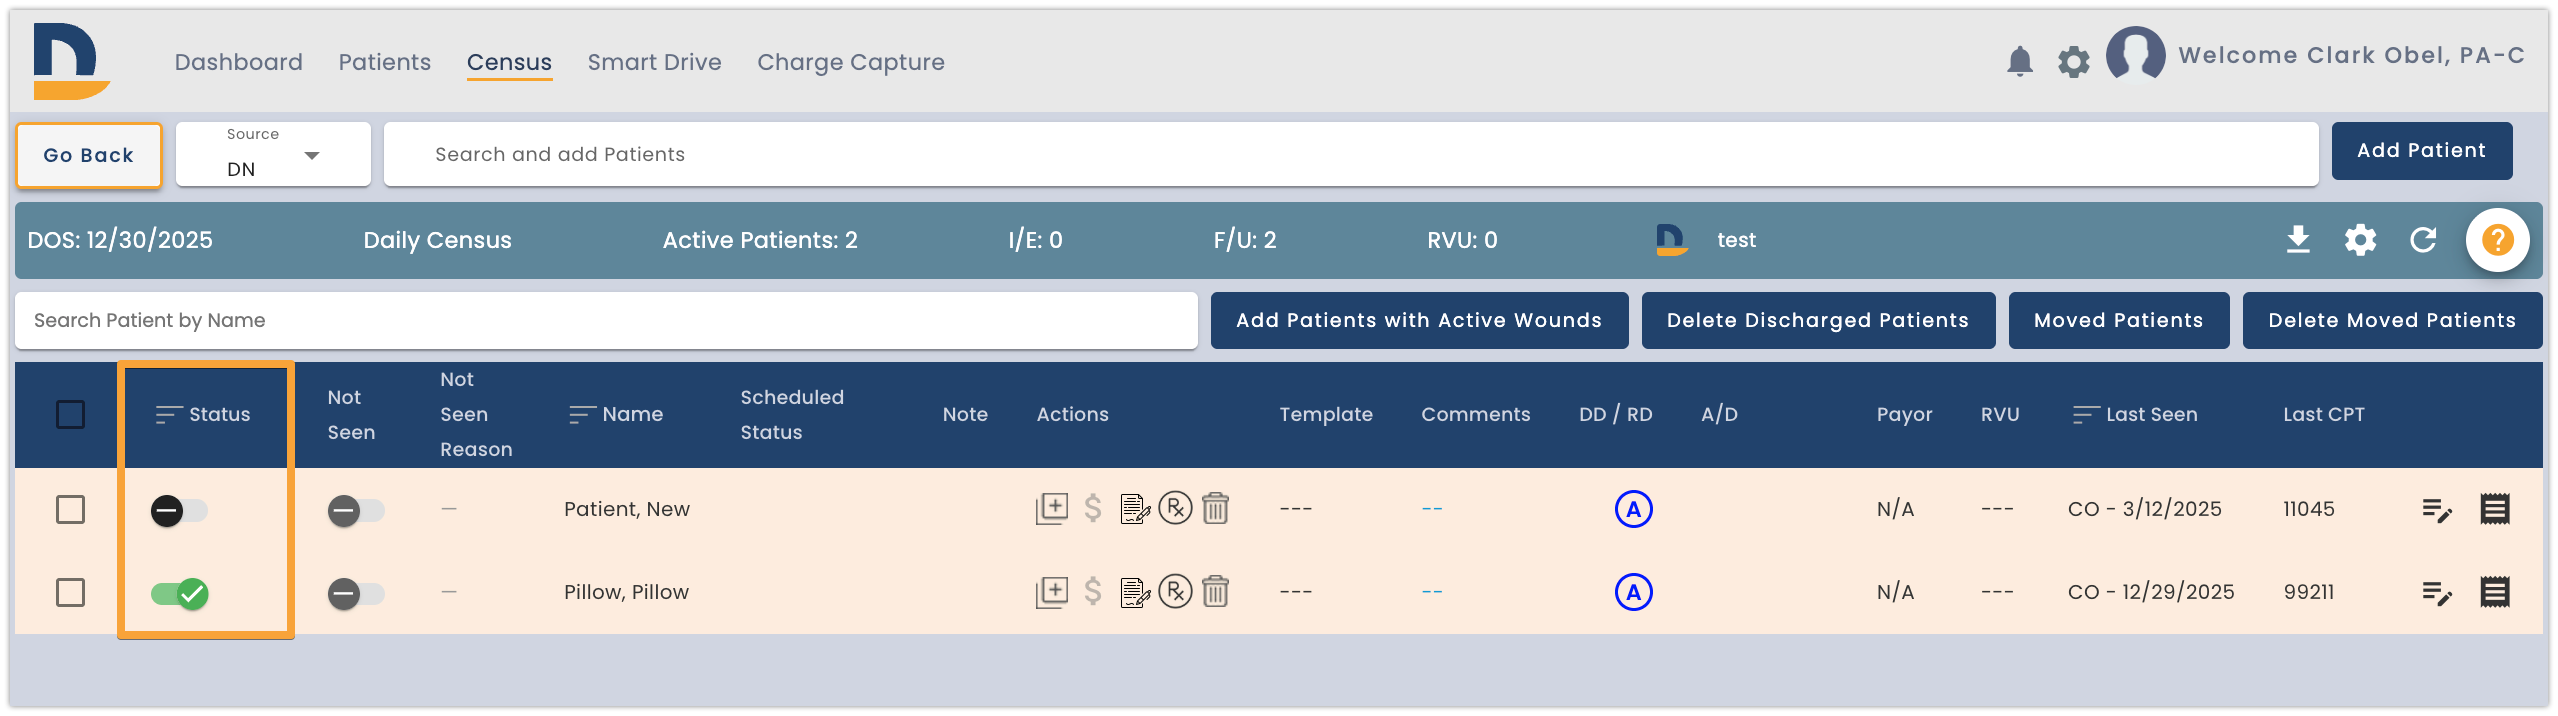The image size is (2558, 716).
Task: Add note icon for Pillow, Pillow
Action: point(1051,592)
